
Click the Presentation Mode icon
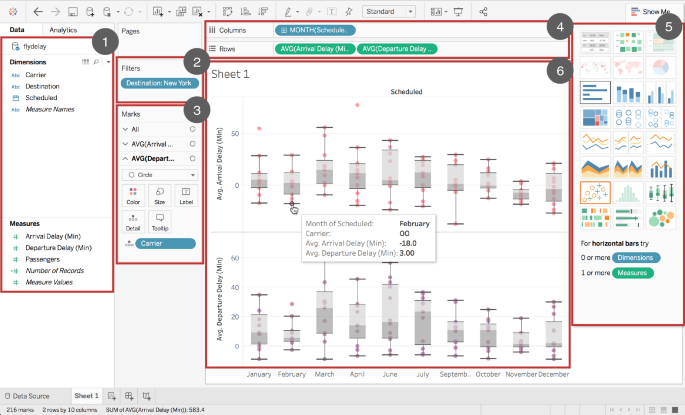click(x=458, y=12)
